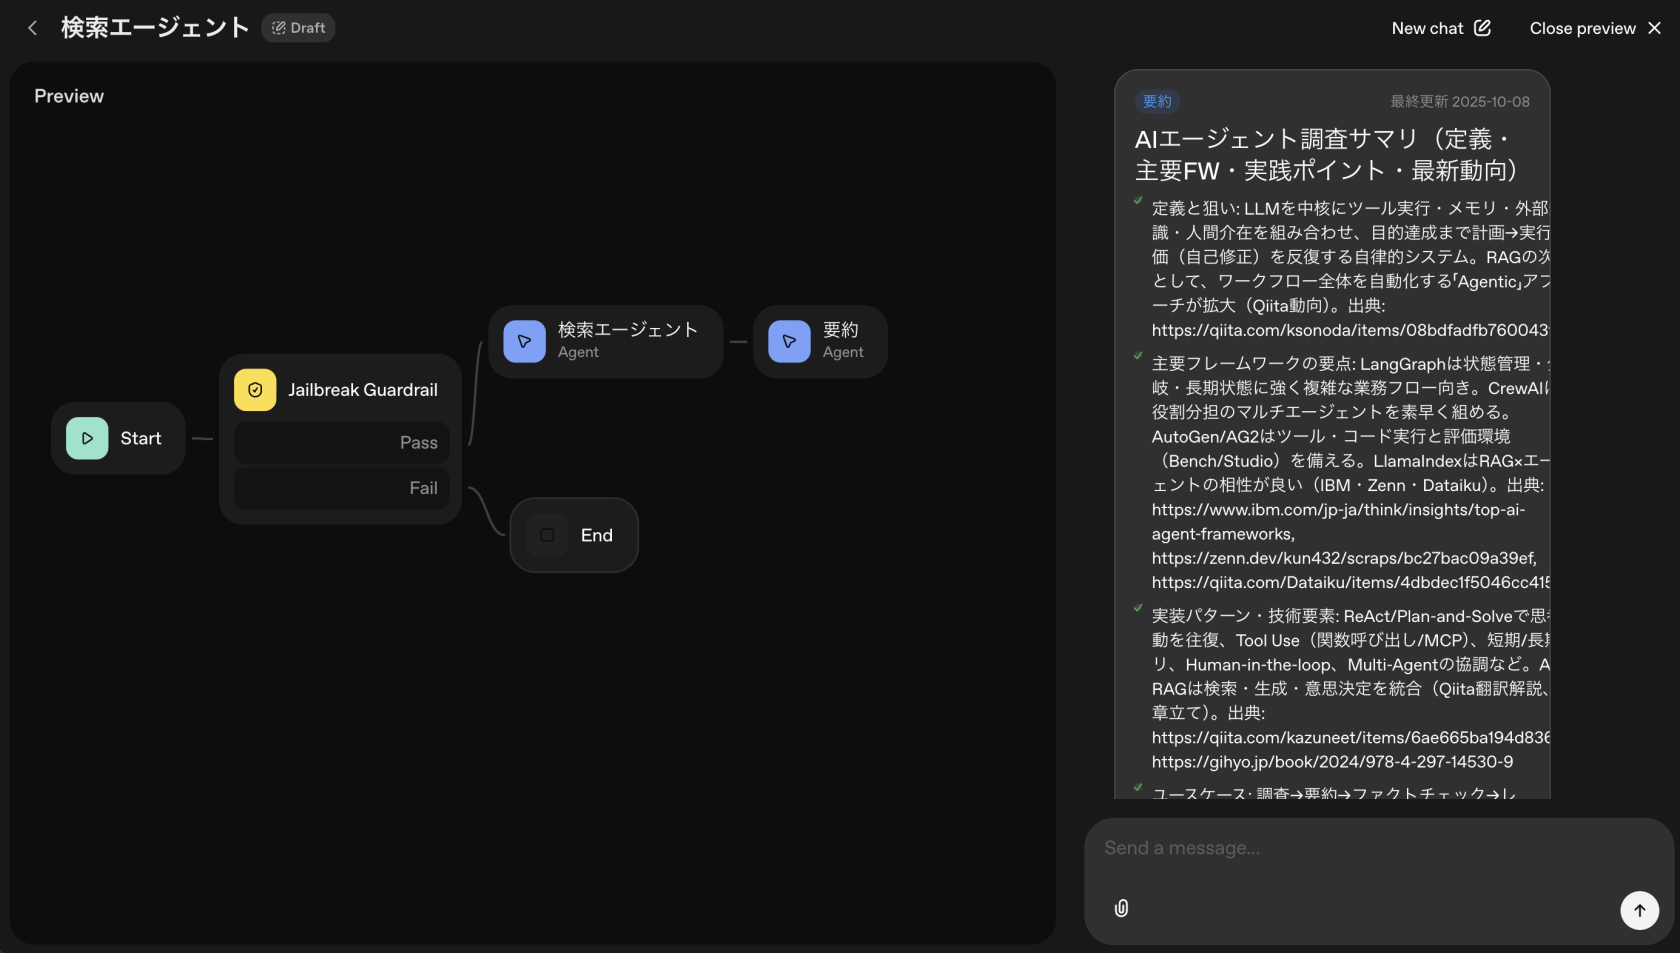This screenshot has height=953, width=1680.
Task: Click the New chat compose icon
Action: (1482, 28)
